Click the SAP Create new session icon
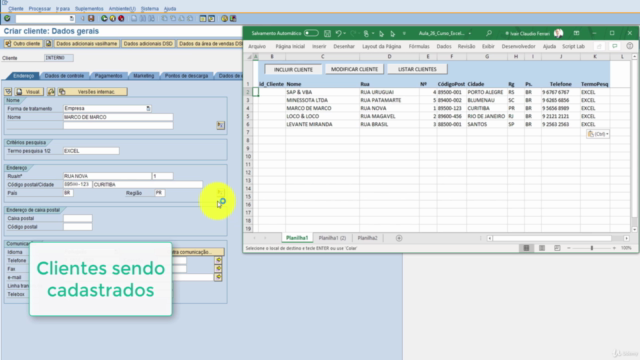Viewport: 640px width, 360px height. [203, 18]
